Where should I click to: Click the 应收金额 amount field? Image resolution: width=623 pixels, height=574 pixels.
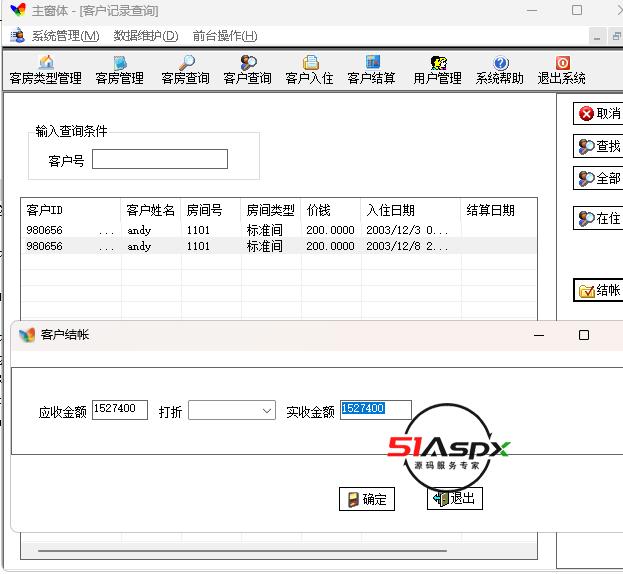(x=120, y=410)
